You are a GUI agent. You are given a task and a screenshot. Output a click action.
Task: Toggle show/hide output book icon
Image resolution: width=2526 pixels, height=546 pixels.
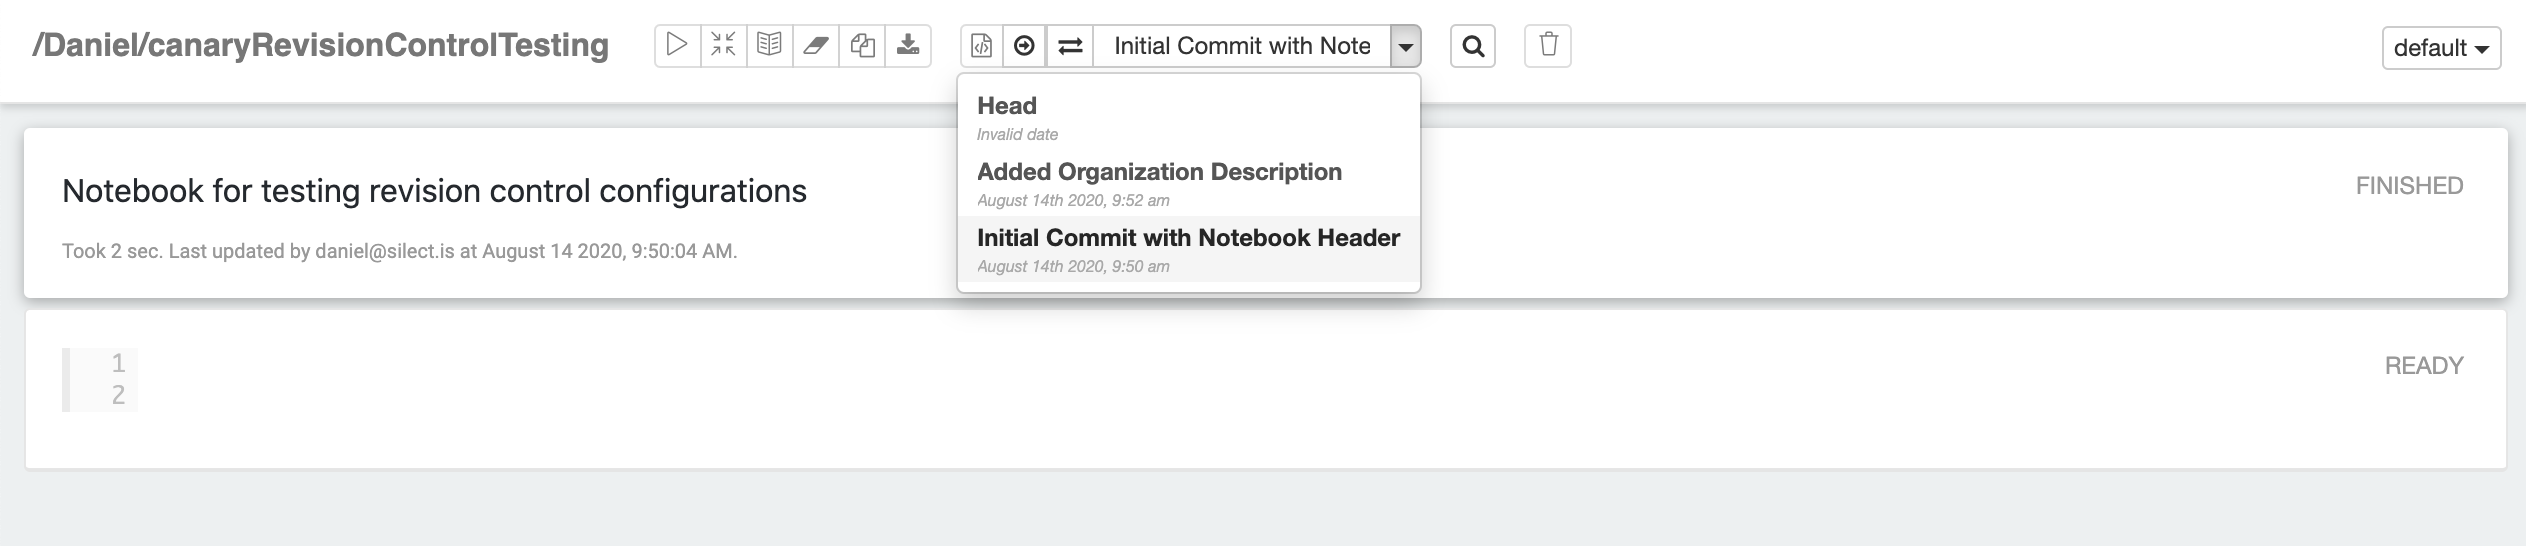pos(769,46)
